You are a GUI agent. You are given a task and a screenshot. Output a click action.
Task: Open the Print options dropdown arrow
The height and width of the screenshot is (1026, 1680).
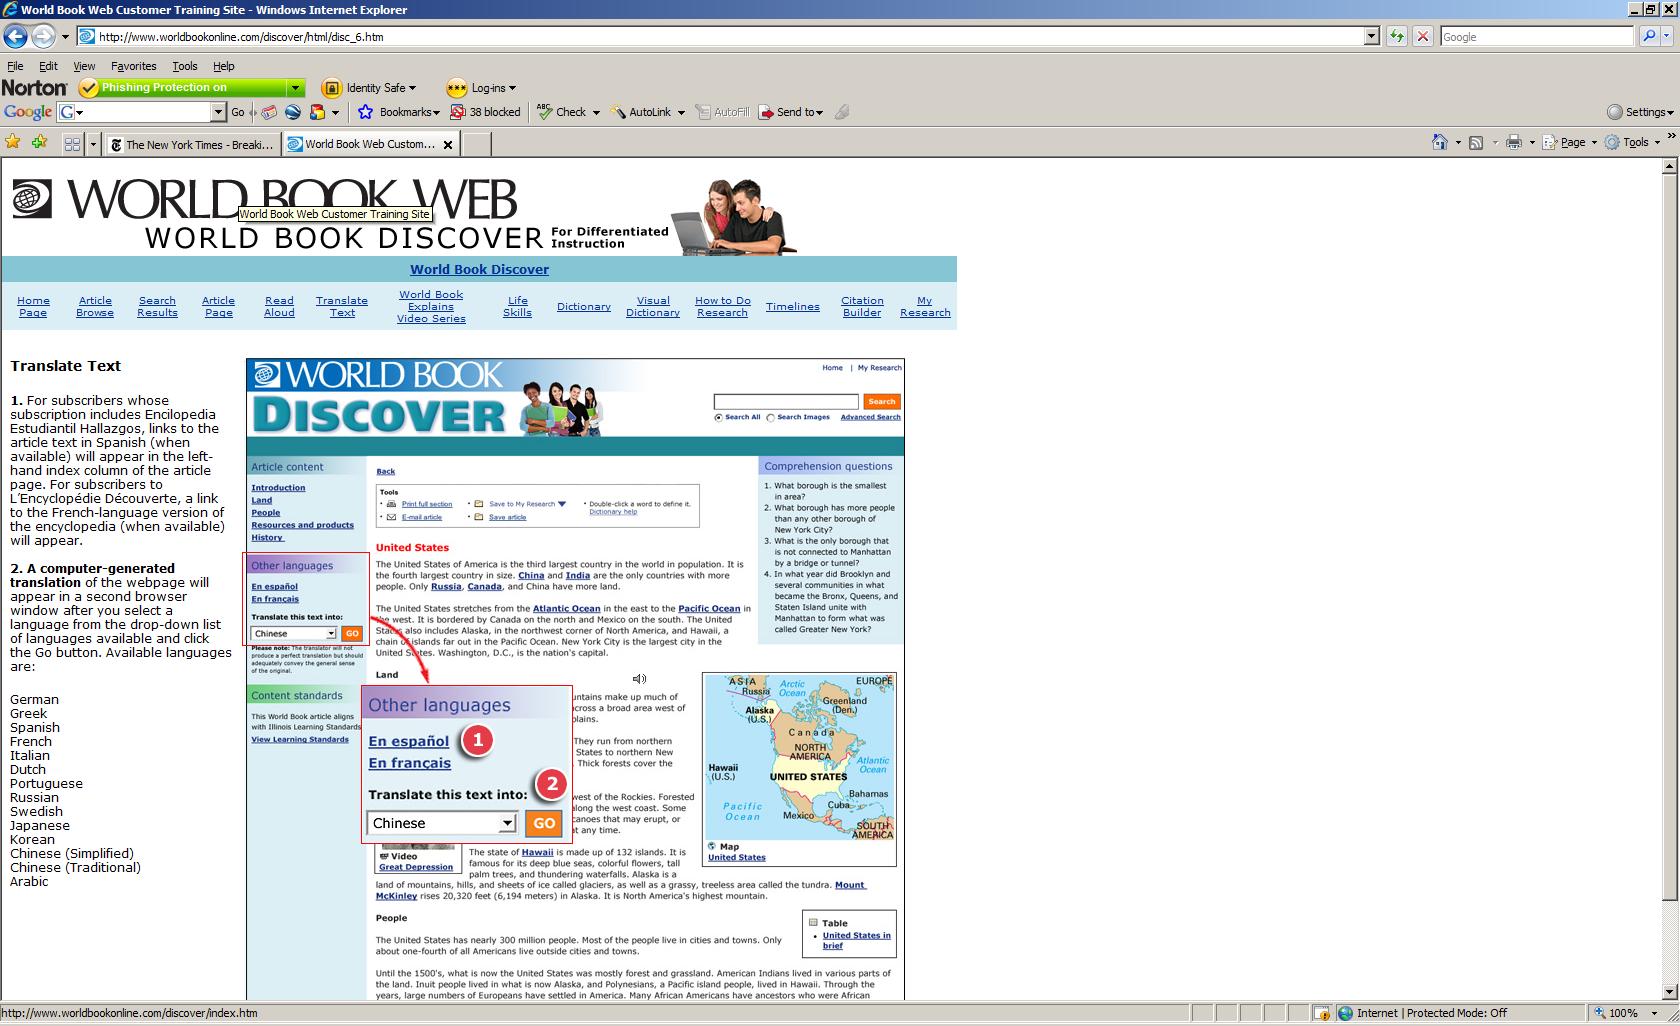pyautogui.click(x=1532, y=142)
